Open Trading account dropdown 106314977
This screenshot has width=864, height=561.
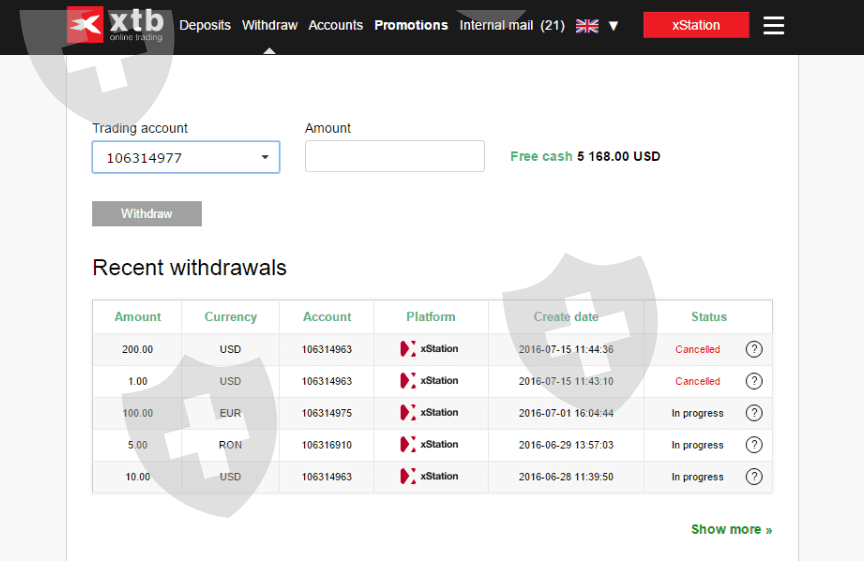pyautogui.click(x=186, y=157)
